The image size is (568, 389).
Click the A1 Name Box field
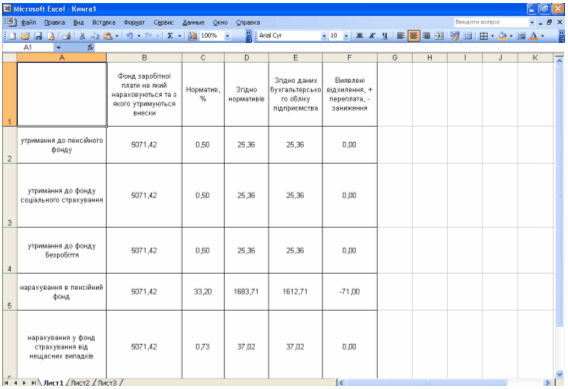[28, 47]
